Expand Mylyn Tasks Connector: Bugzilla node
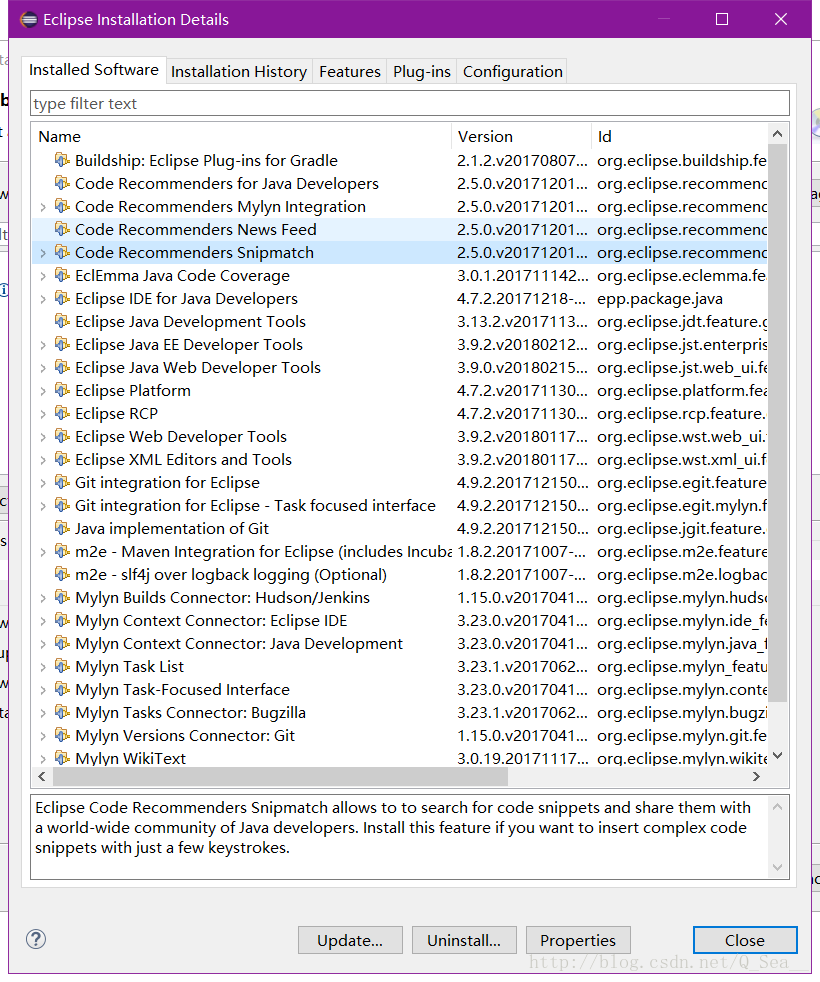The width and height of the screenshot is (820, 982). [x=43, y=713]
